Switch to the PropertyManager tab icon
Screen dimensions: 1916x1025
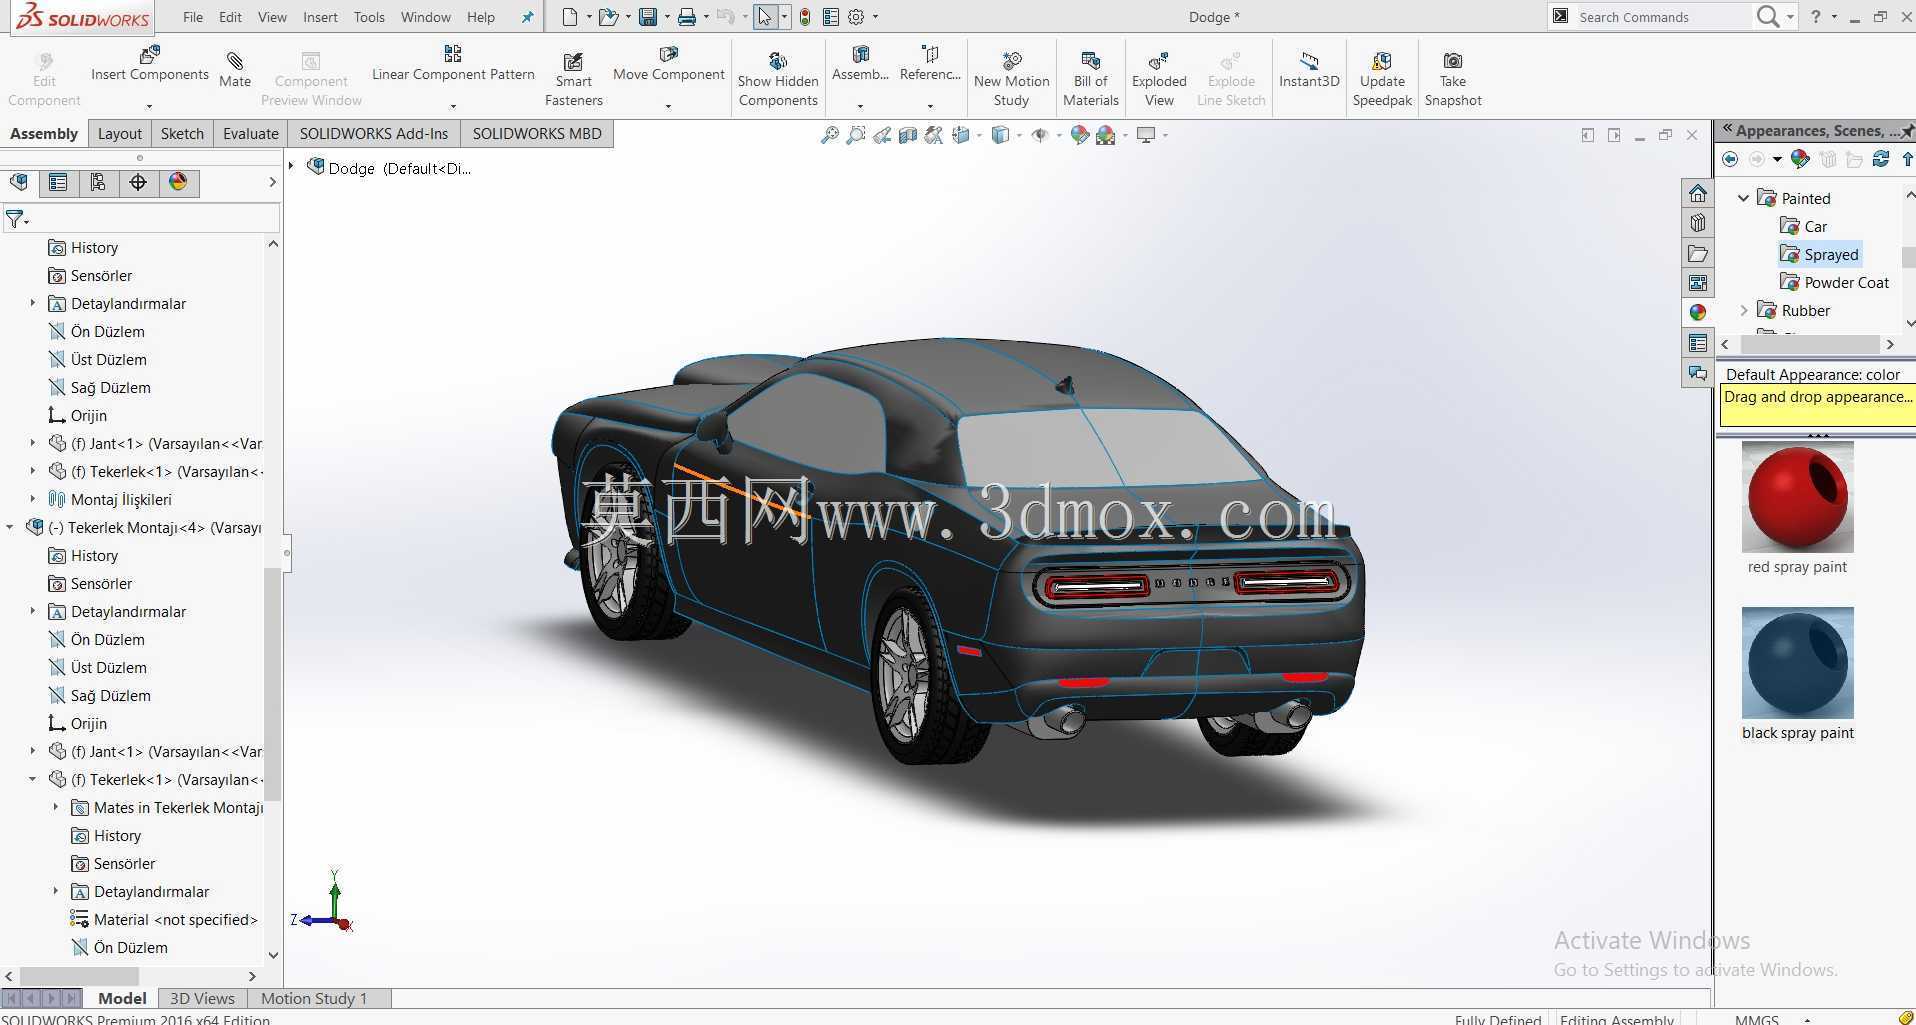tap(58, 182)
